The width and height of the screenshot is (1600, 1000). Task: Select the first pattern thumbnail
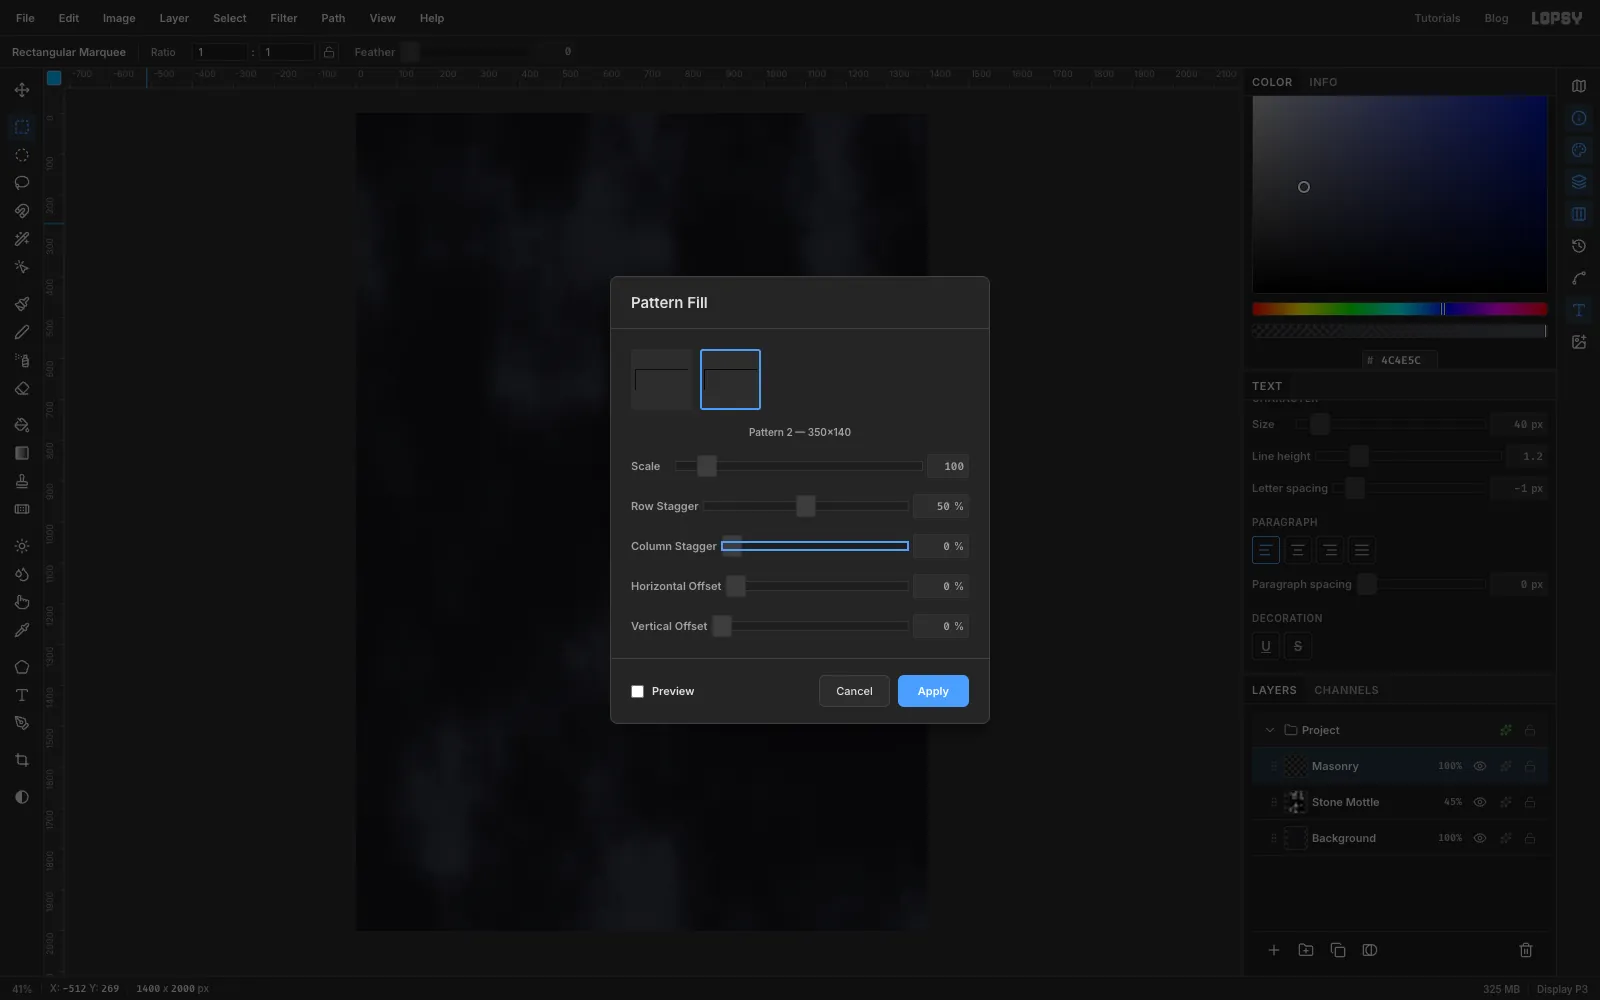click(x=661, y=379)
